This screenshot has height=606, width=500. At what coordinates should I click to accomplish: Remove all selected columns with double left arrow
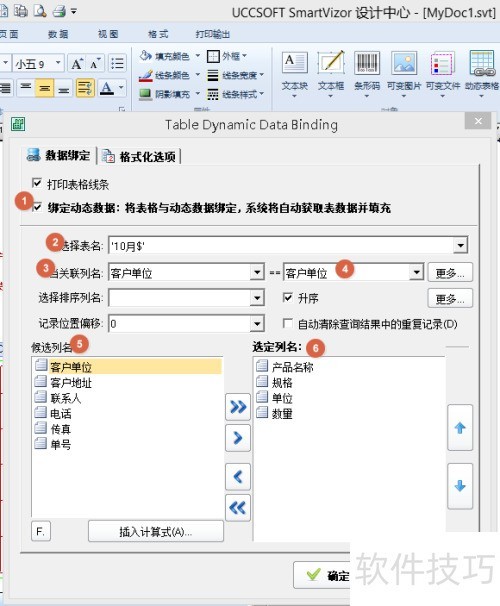click(x=238, y=507)
